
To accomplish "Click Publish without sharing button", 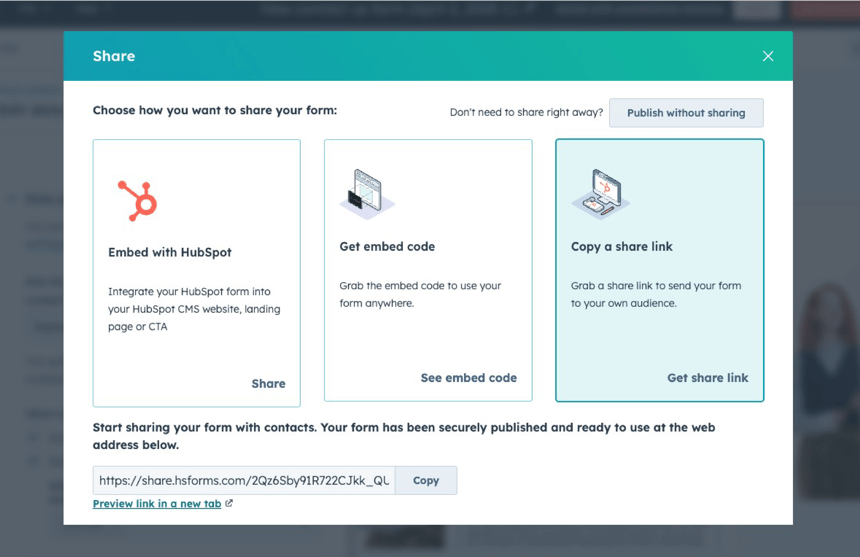I will click(686, 113).
